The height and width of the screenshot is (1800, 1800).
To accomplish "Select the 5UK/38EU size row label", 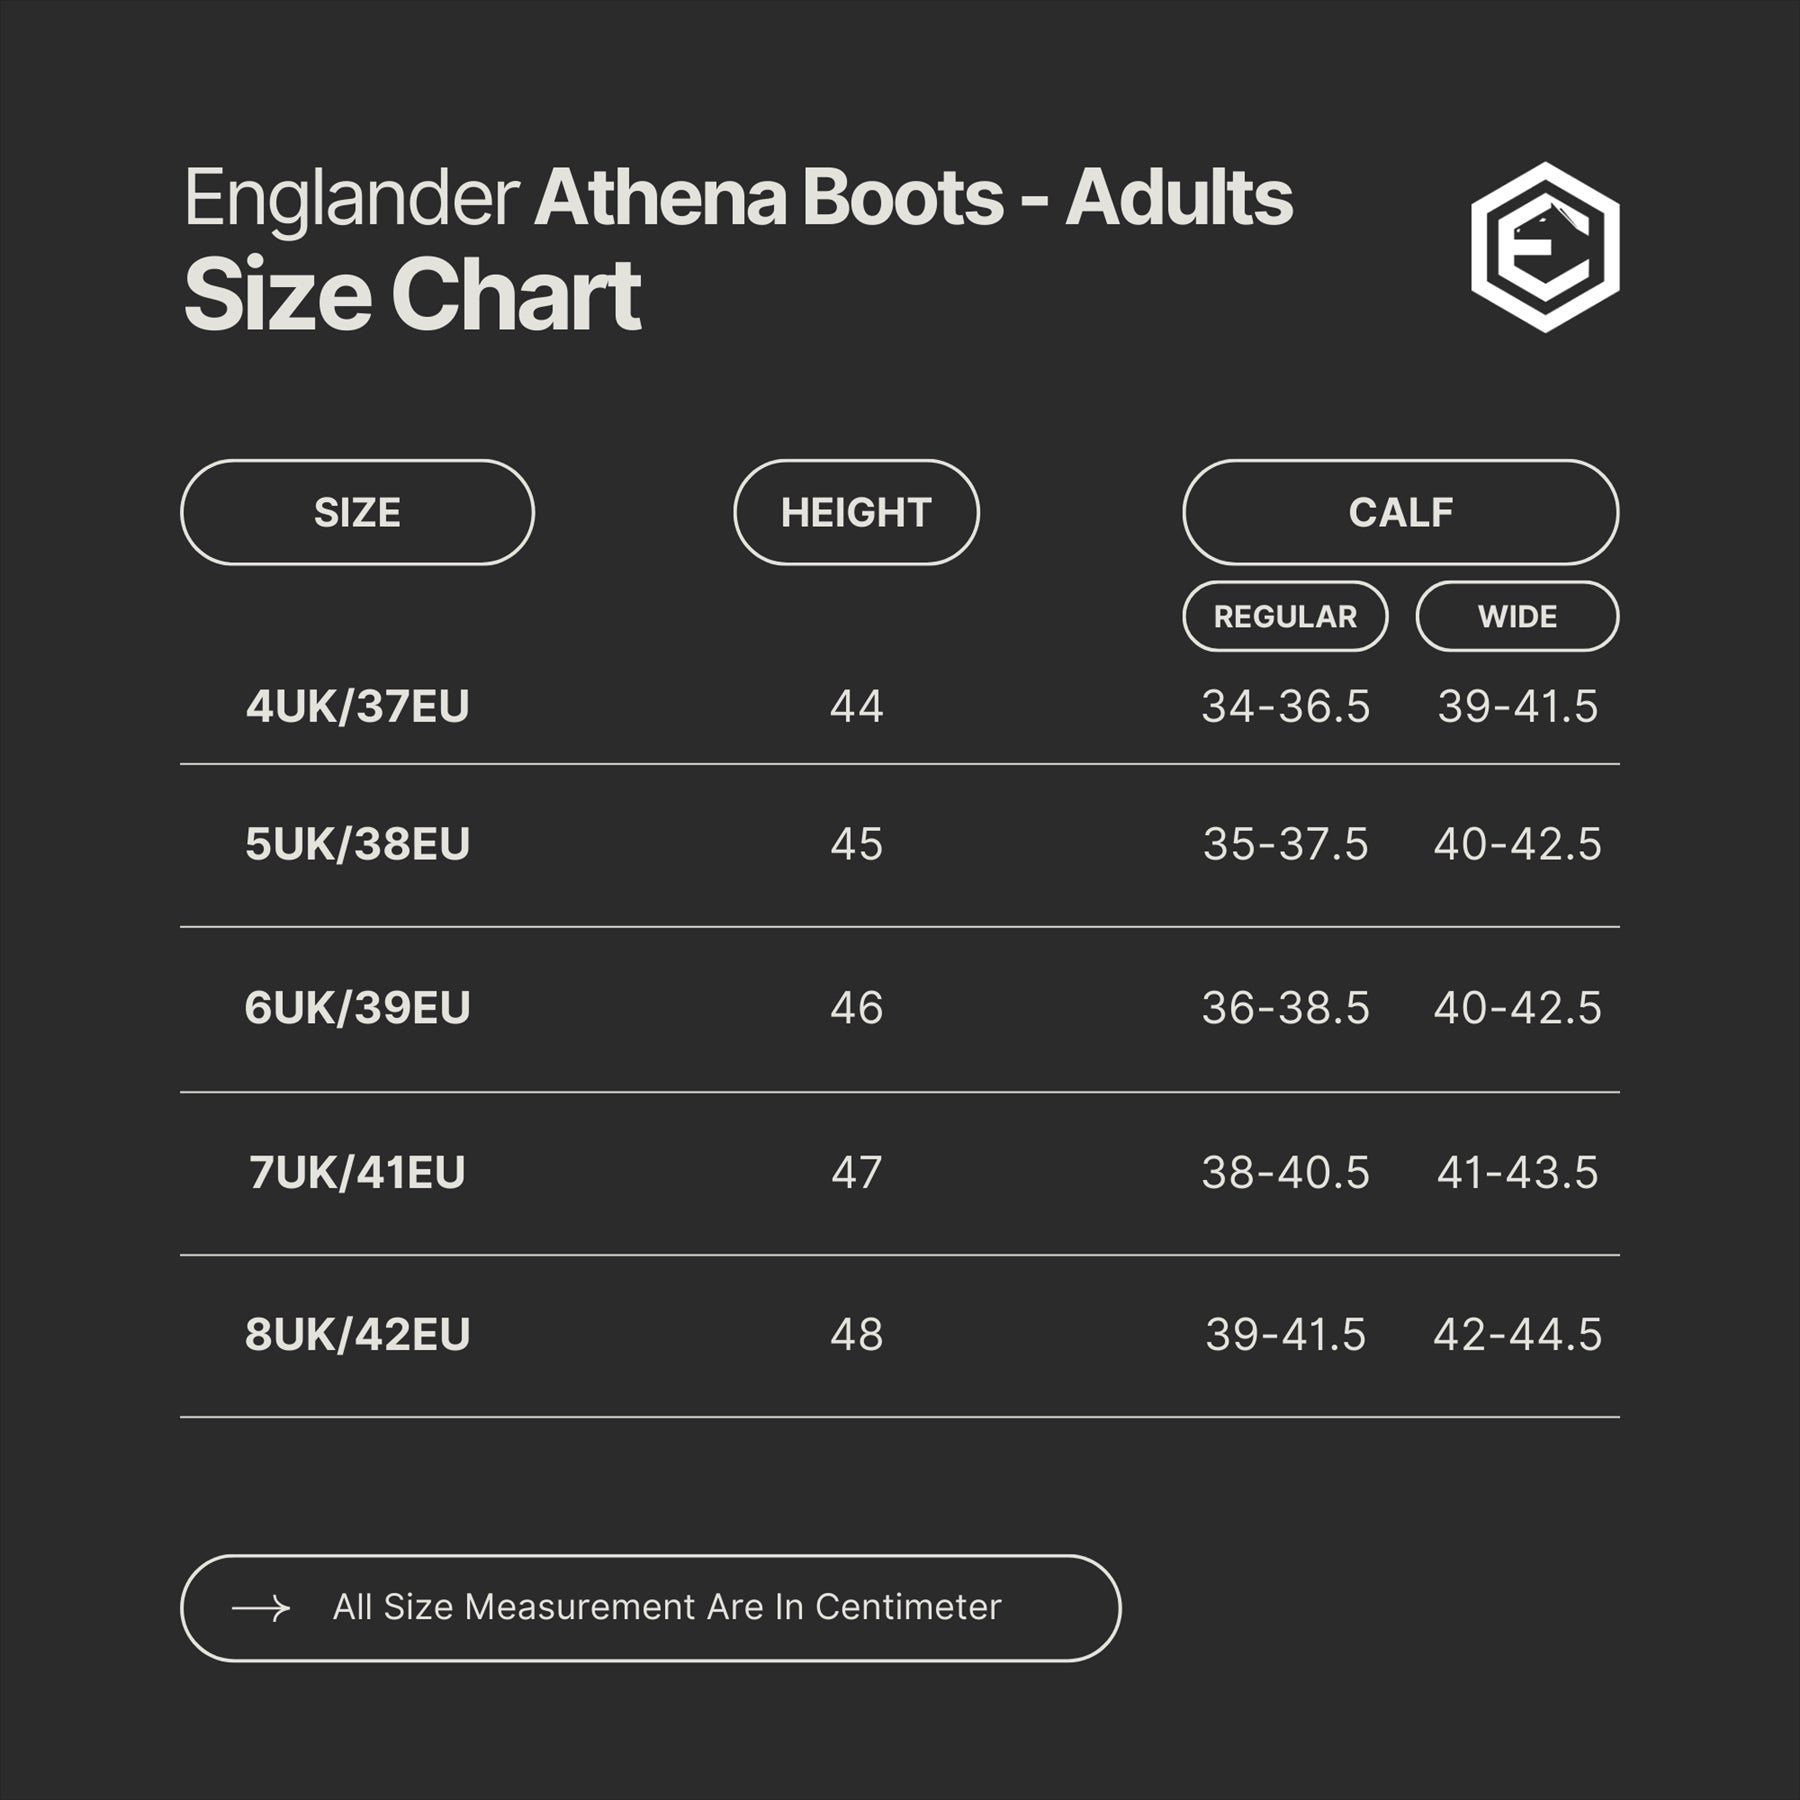I will 357,844.
